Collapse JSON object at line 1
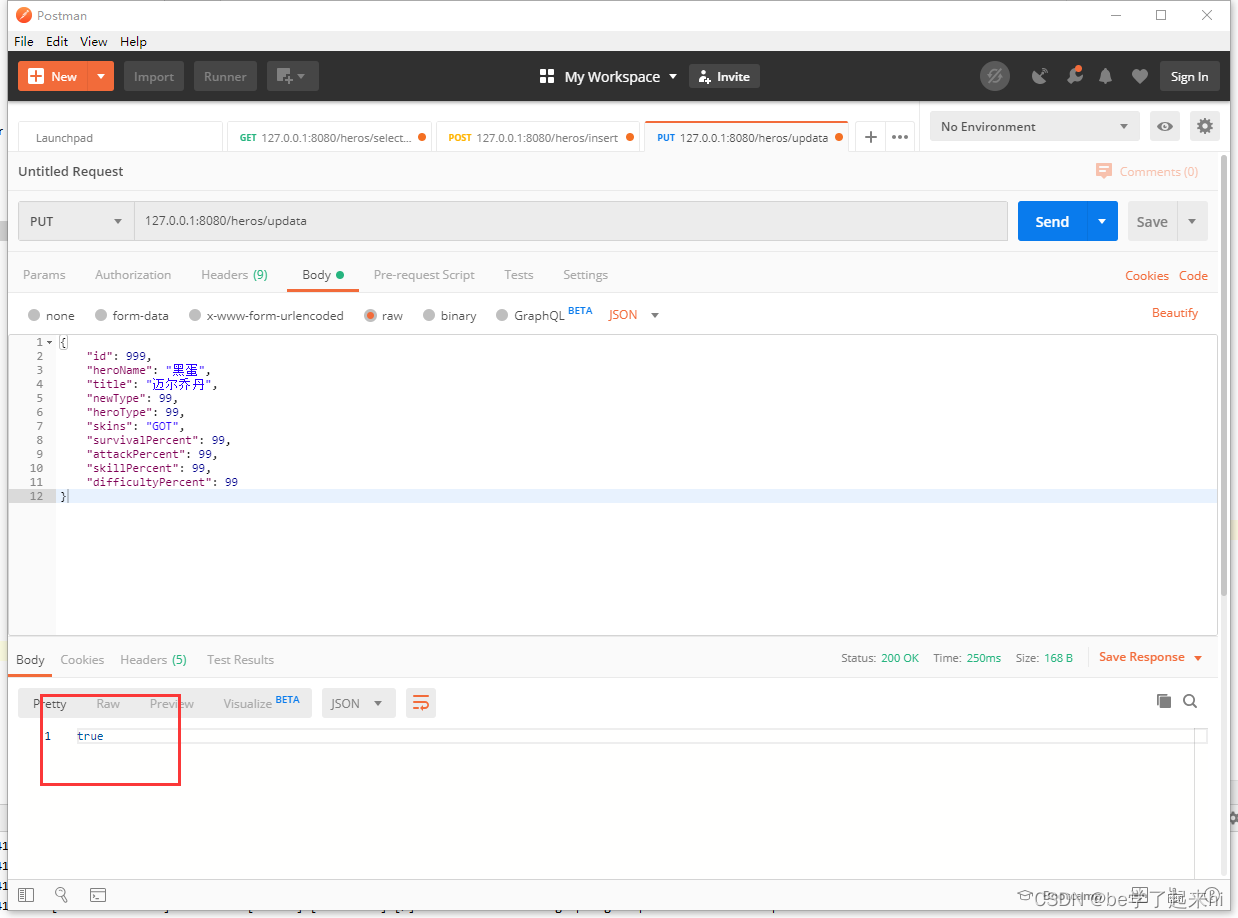The width and height of the screenshot is (1238, 918). 50,343
